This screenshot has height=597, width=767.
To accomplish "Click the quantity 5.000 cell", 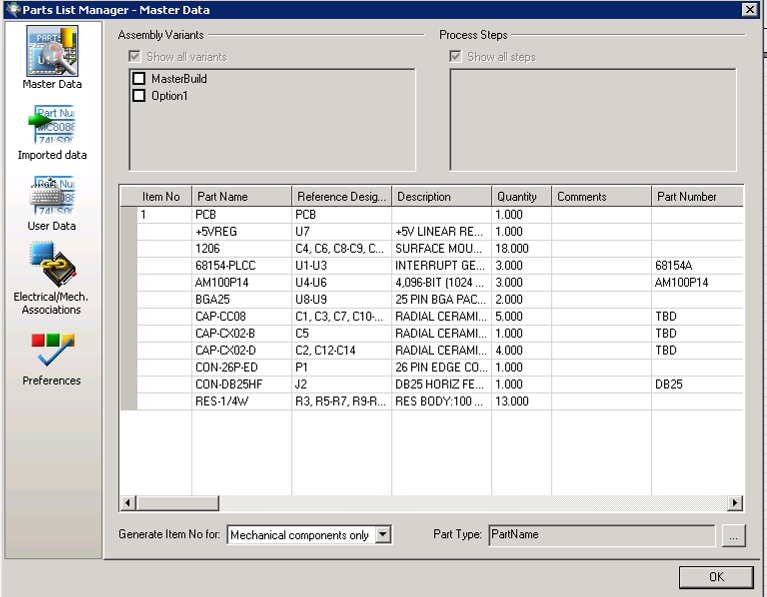I will [x=521, y=317].
